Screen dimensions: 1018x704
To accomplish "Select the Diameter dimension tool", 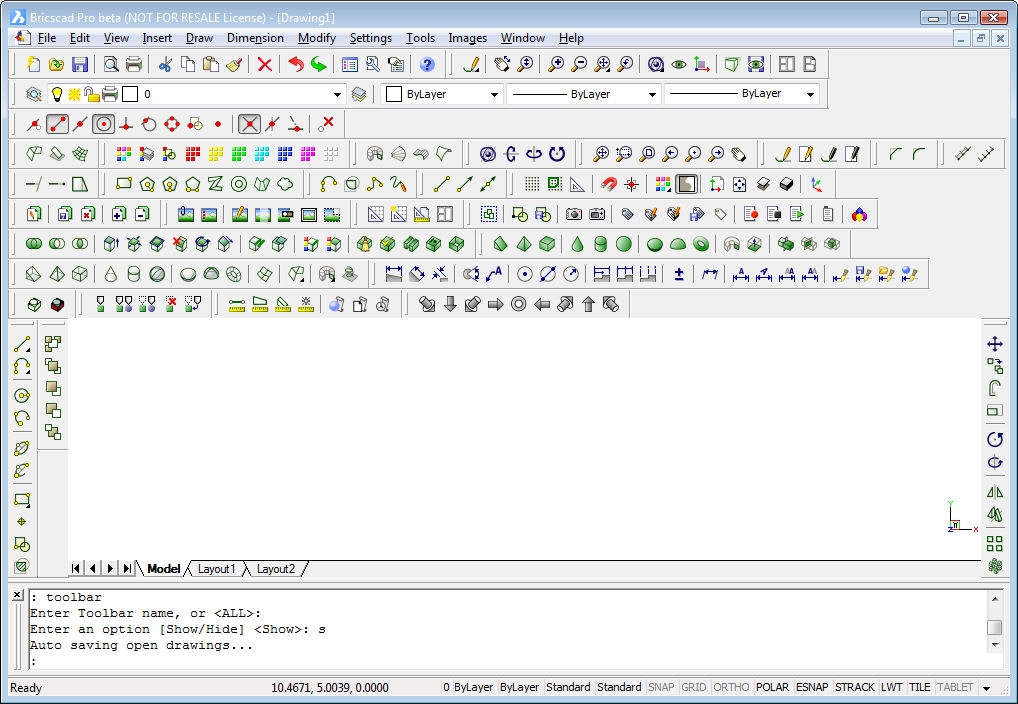I will point(547,274).
